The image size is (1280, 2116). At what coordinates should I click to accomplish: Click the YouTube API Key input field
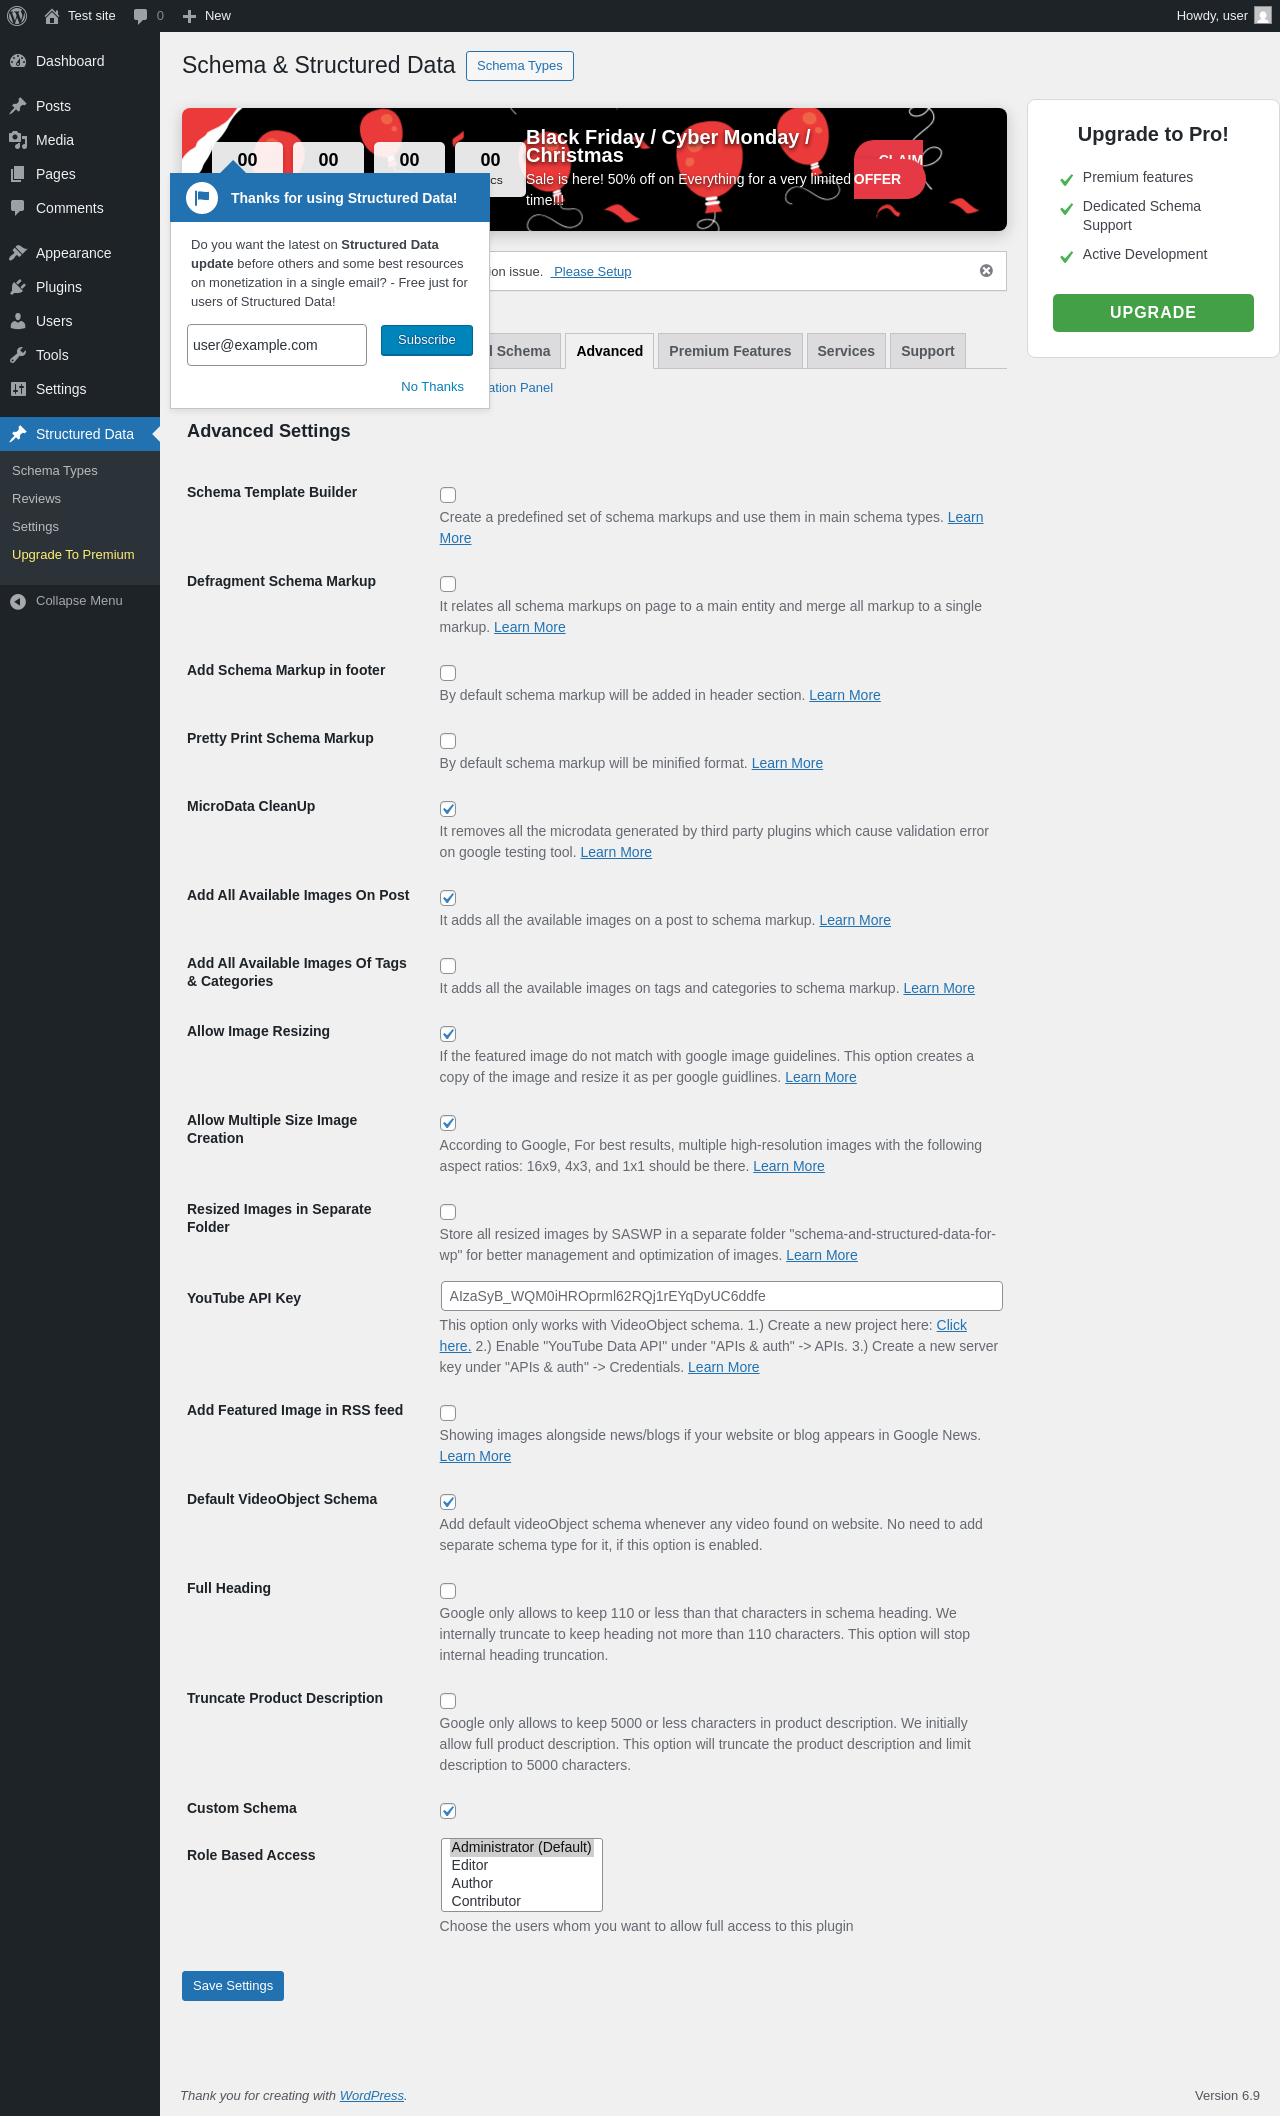pyautogui.click(x=721, y=1296)
